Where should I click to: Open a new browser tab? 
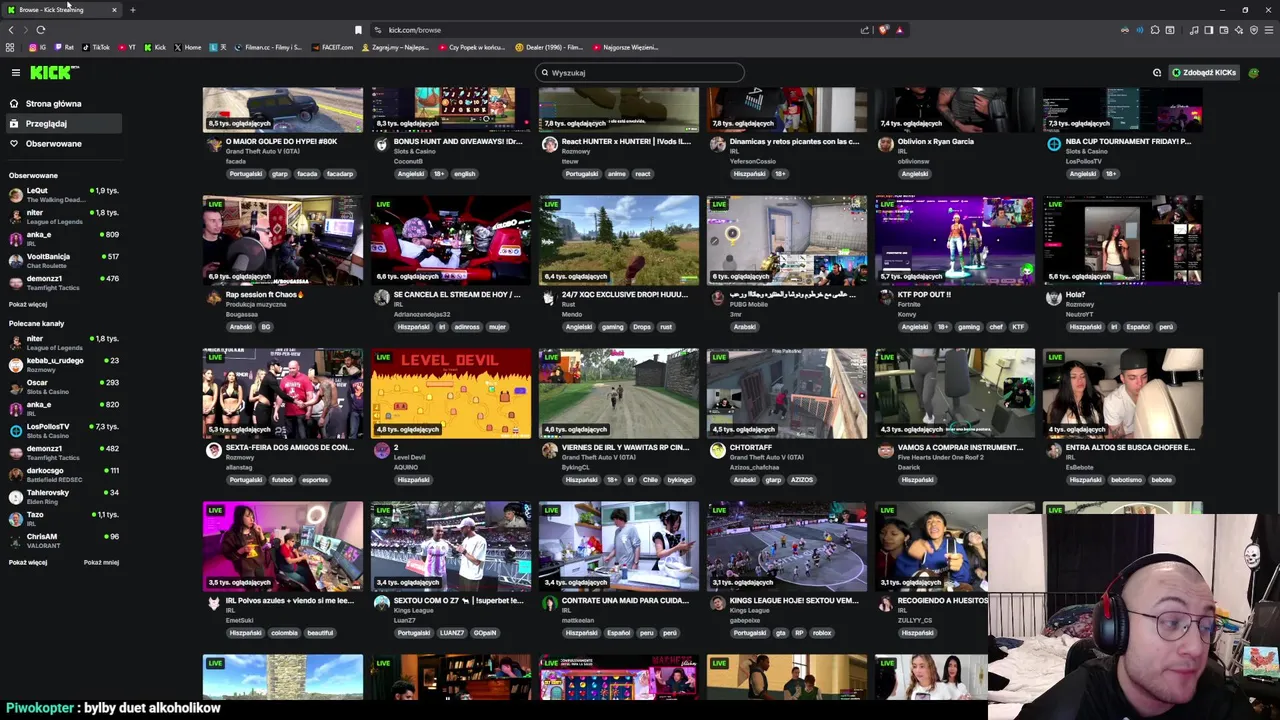pyautogui.click(x=132, y=10)
